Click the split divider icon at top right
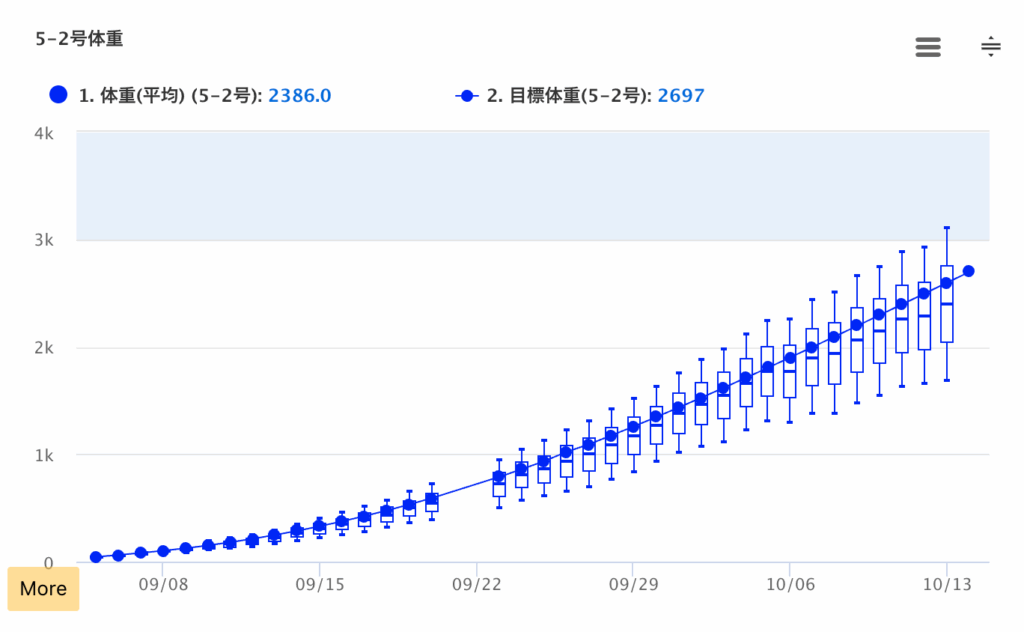 click(x=990, y=47)
